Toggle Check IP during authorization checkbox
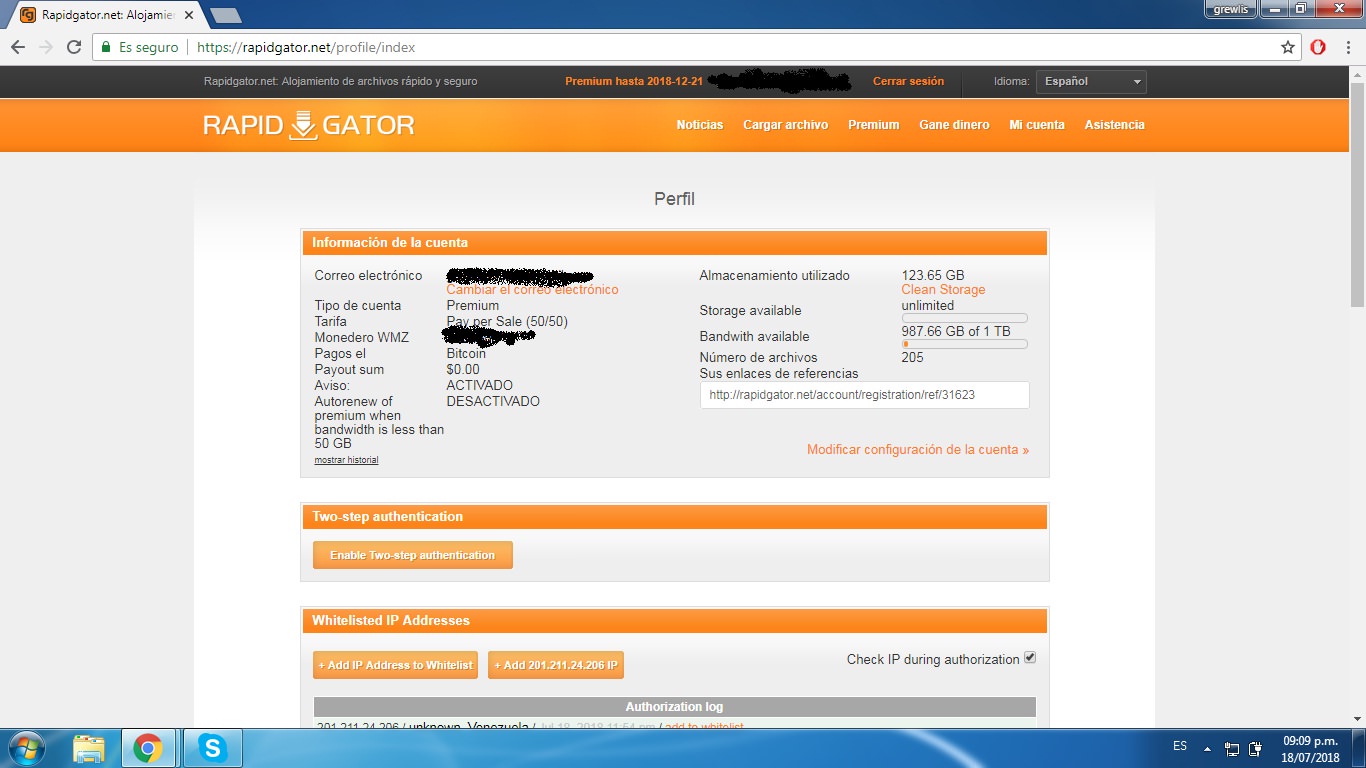 coord(1030,658)
